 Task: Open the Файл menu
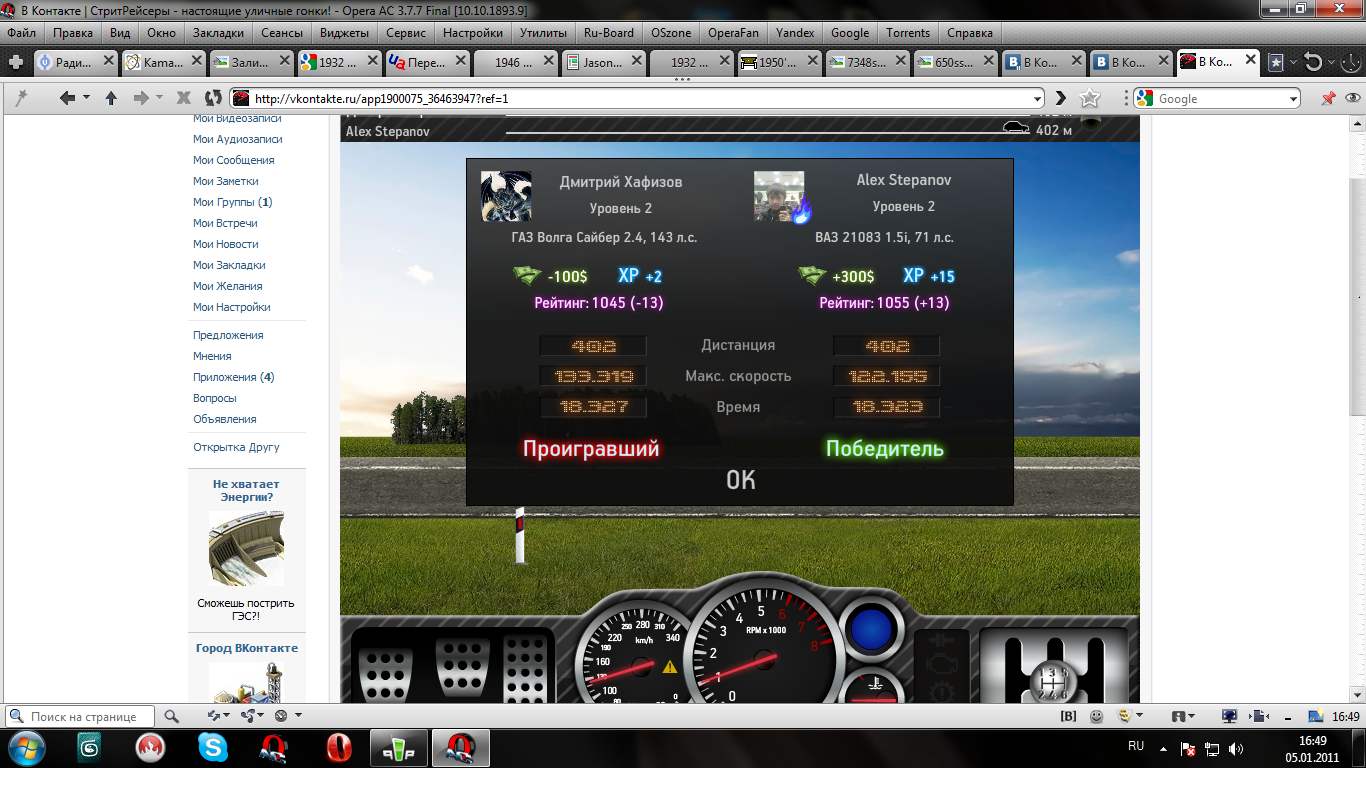point(21,32)
